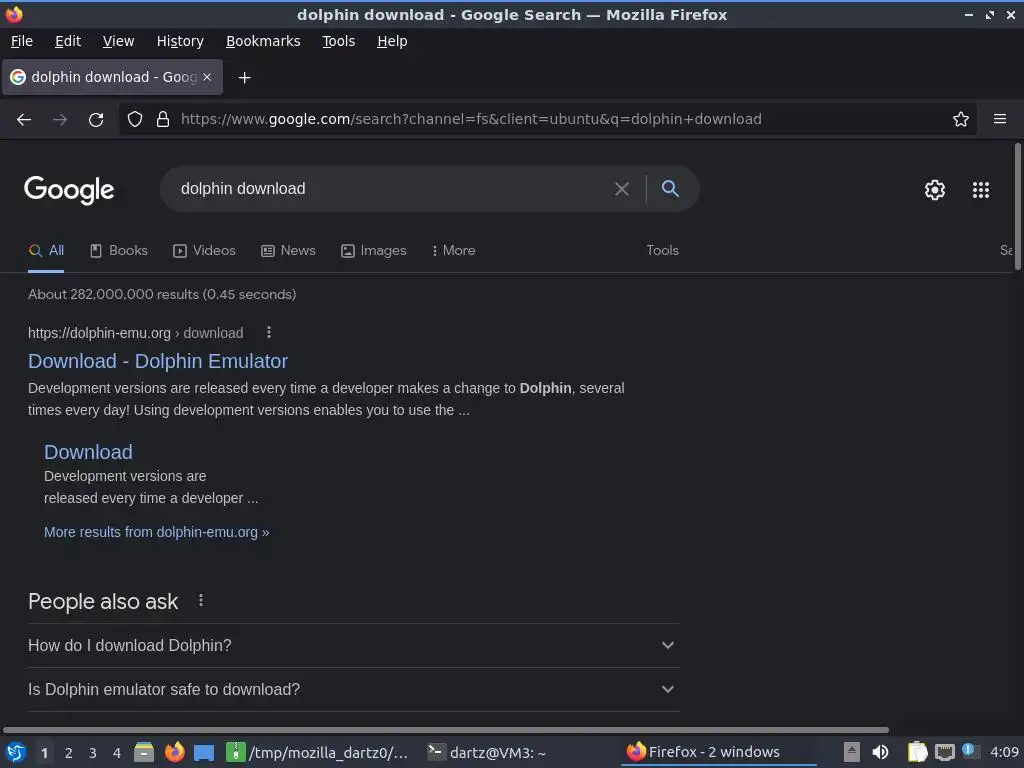
Task: Open the Edit menu
Action: [x=68, y=41]
